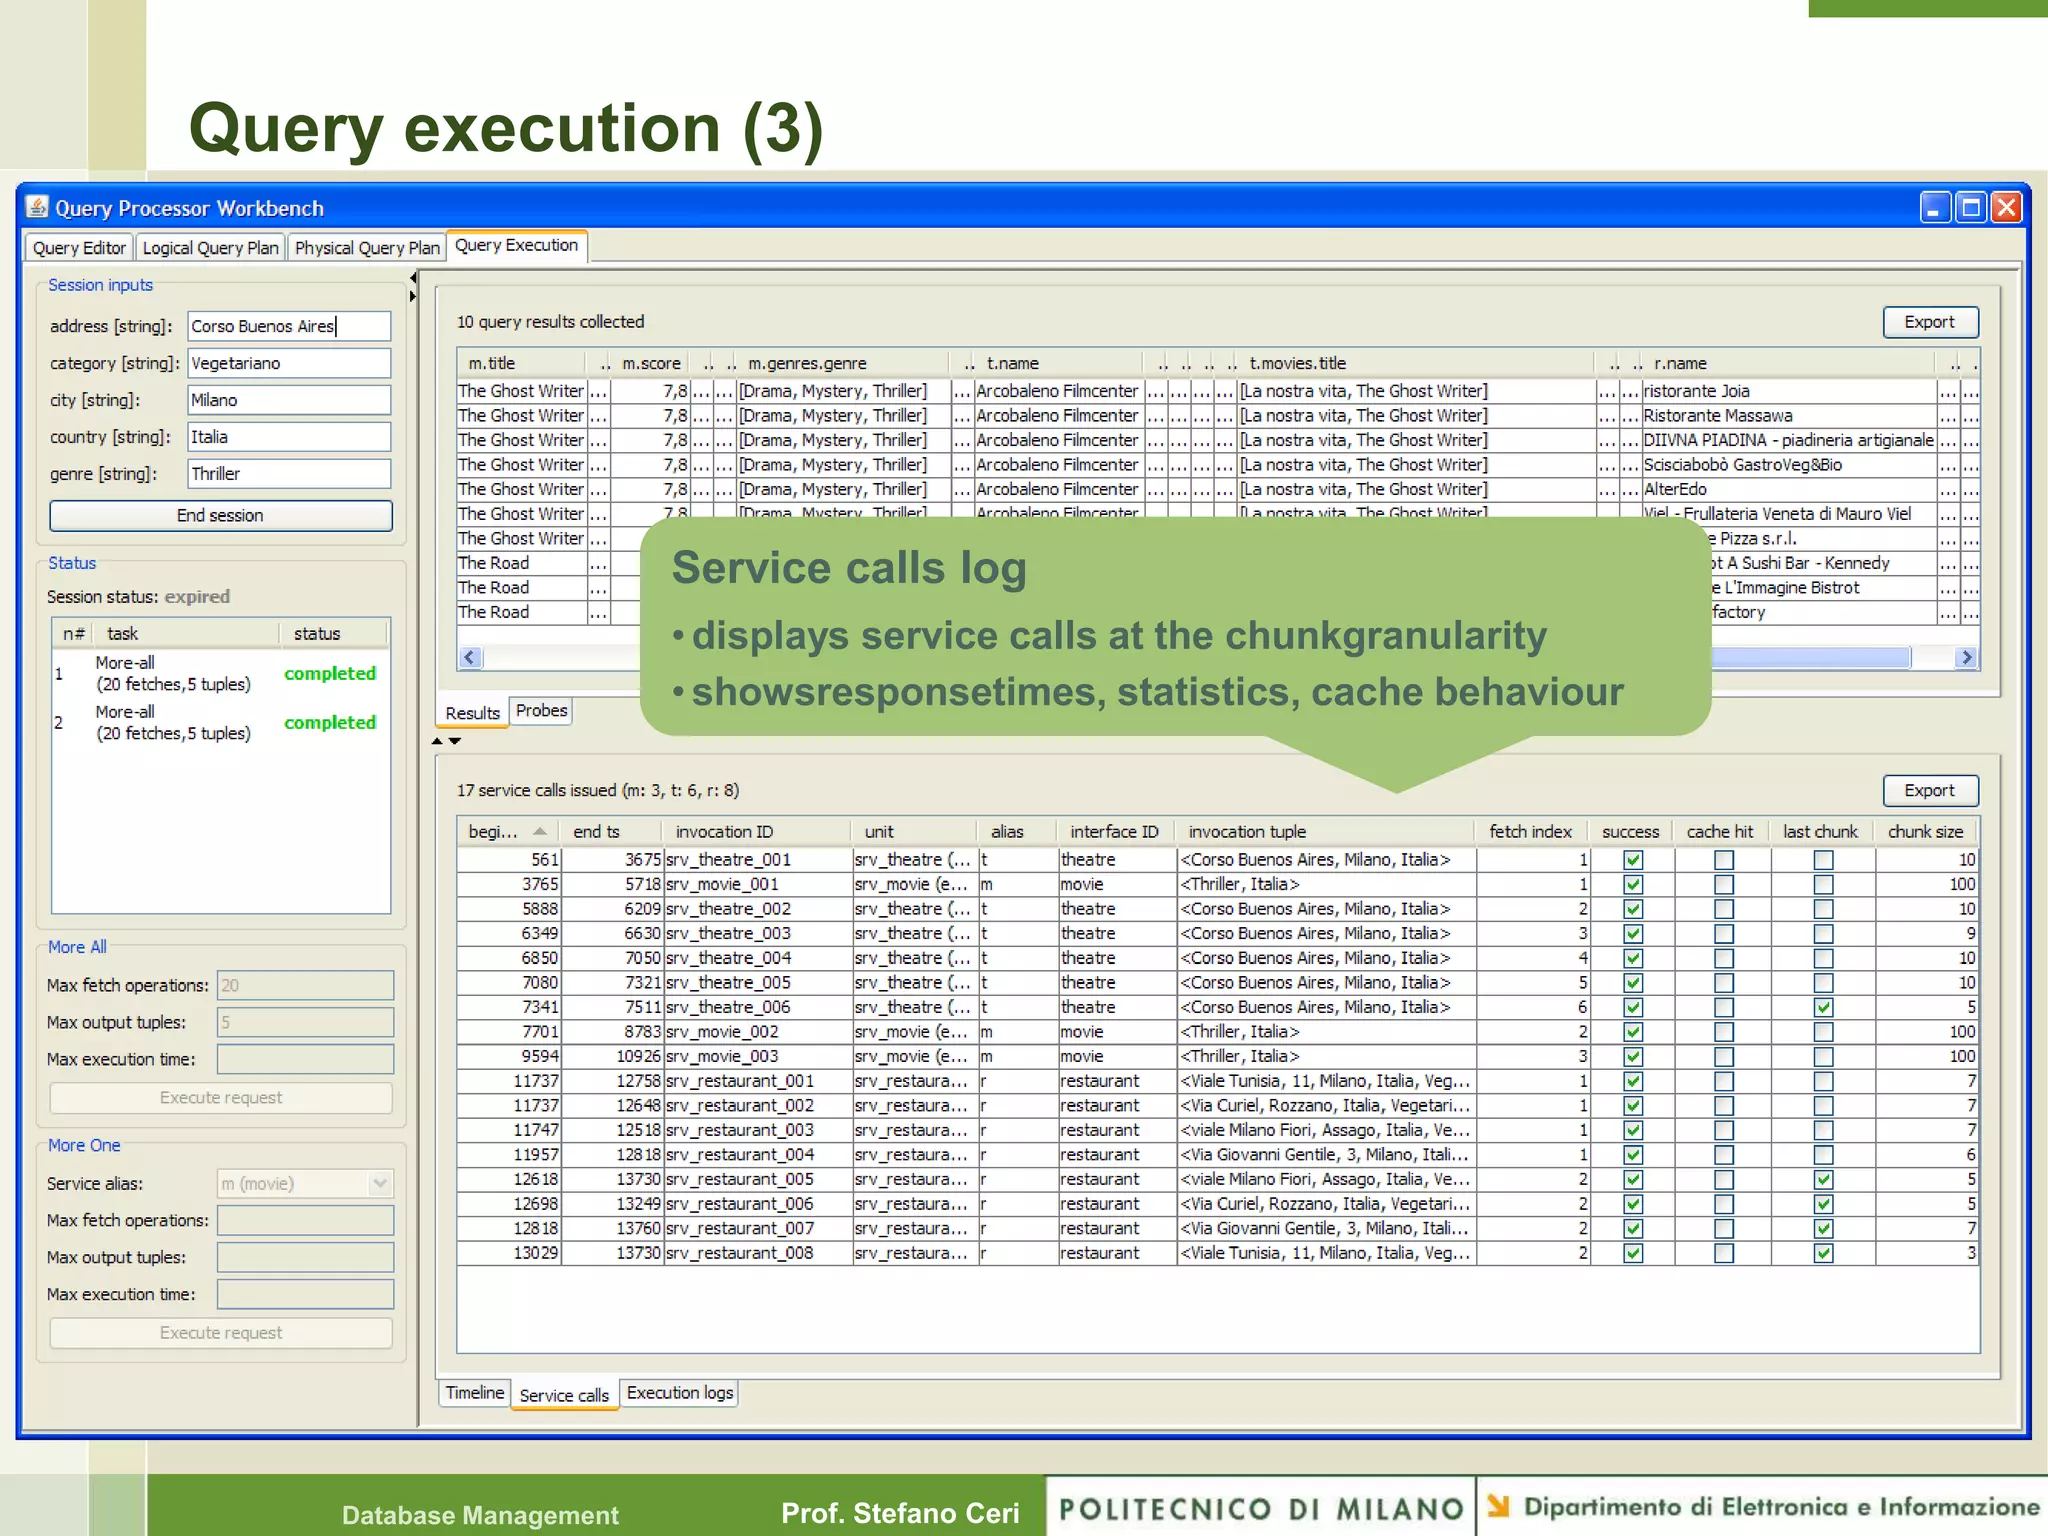Click Max output tuples field in More One
This screenshot has height=1536, width=2048.
305,1257
